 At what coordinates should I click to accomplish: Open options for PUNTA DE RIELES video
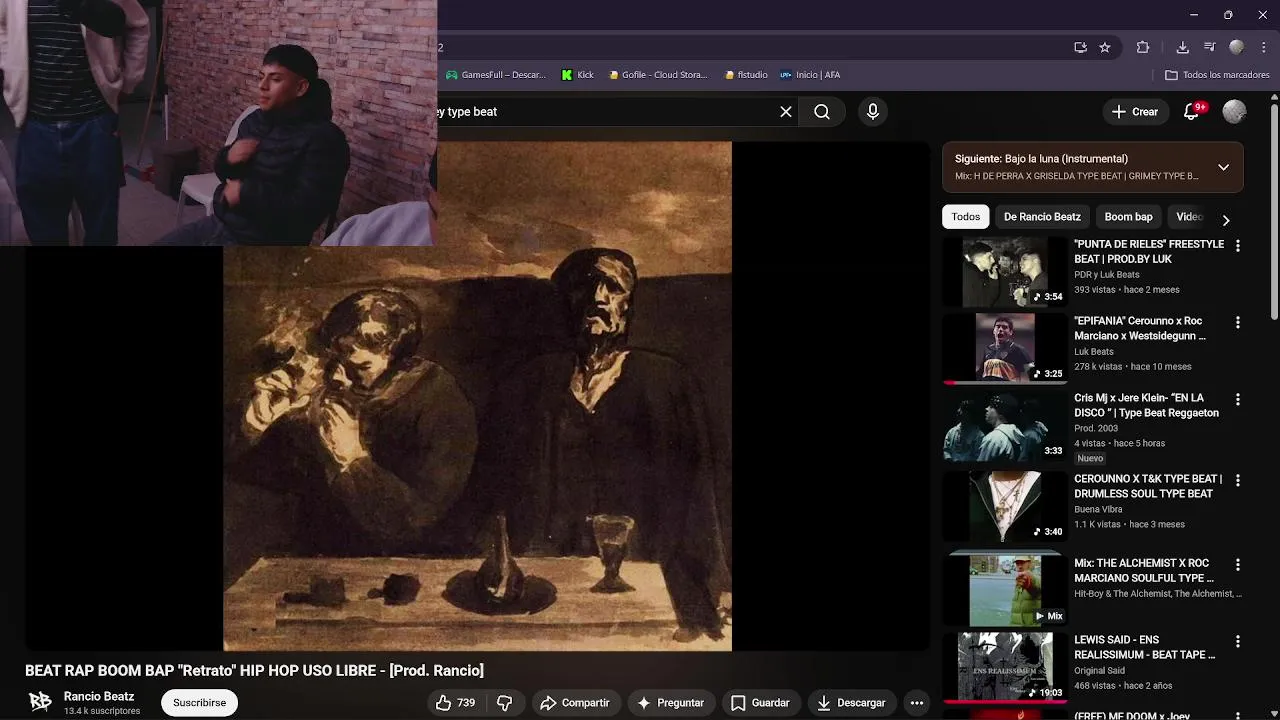click(x=1238, y=246)
